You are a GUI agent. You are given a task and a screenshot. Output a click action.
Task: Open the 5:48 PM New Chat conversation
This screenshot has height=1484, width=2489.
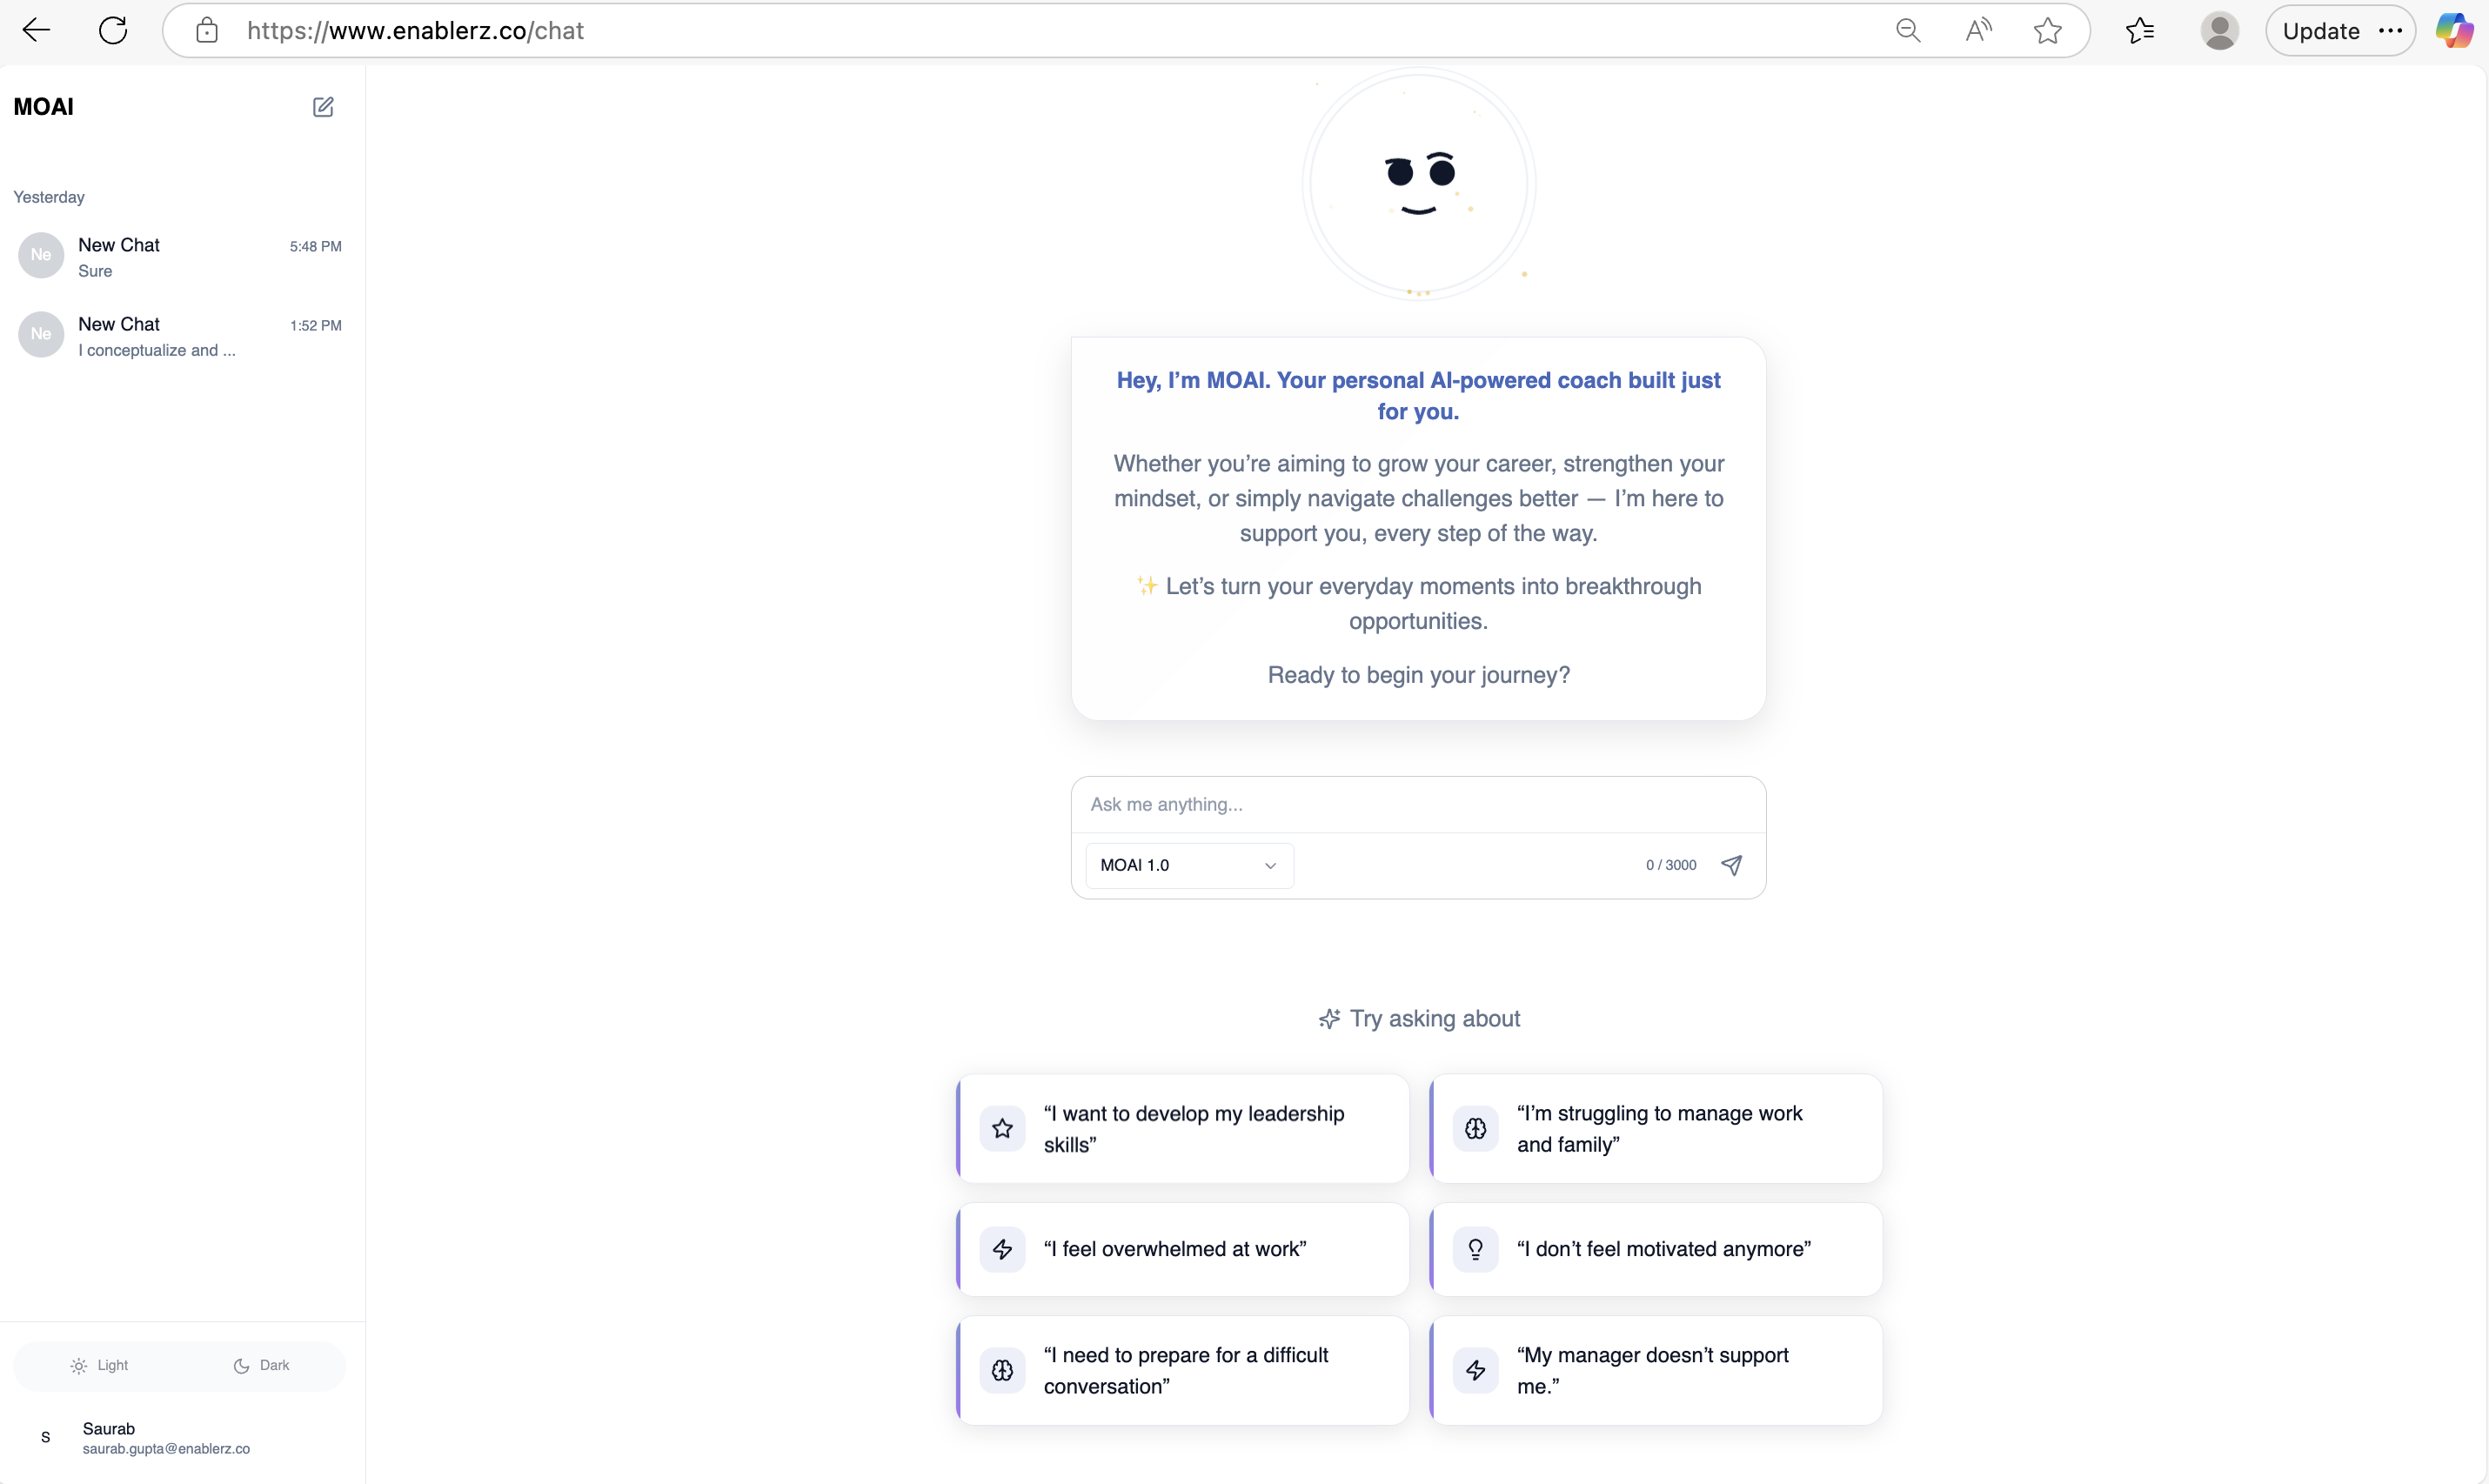[x=180, y=257]
